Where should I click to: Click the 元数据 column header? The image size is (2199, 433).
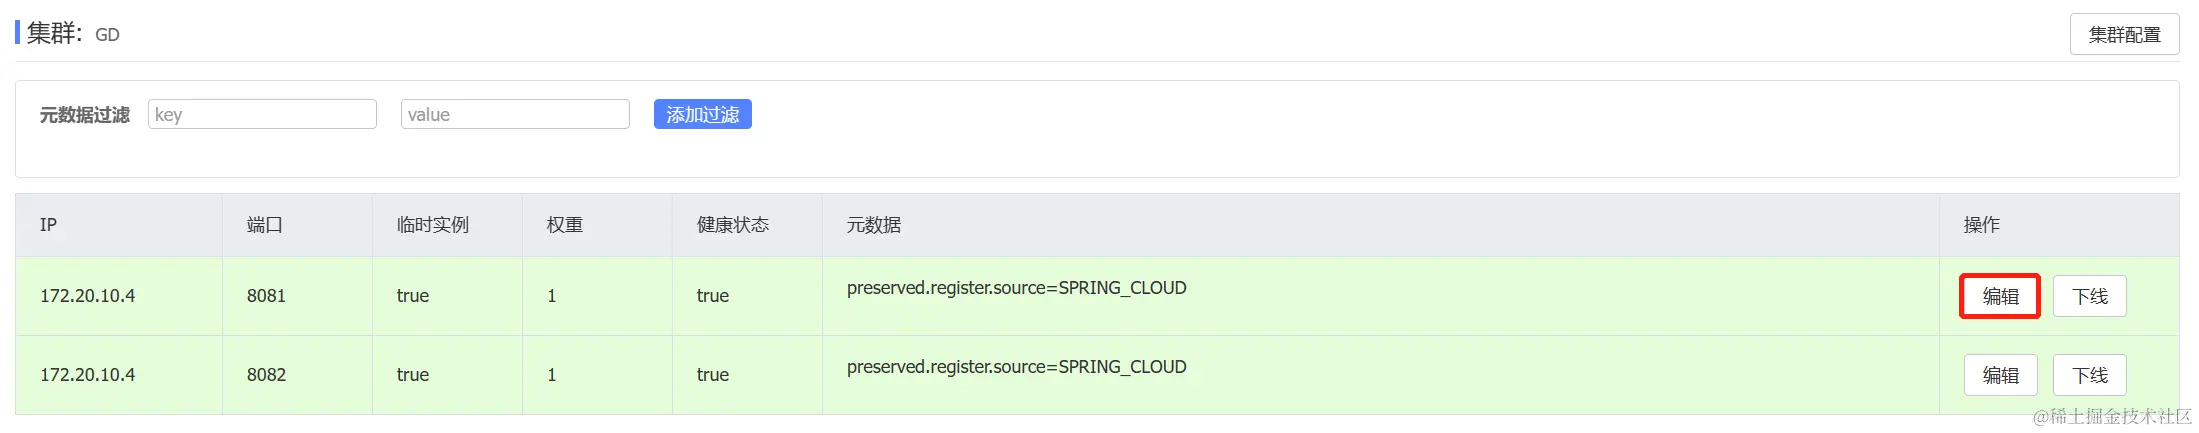tap(874, 225)
